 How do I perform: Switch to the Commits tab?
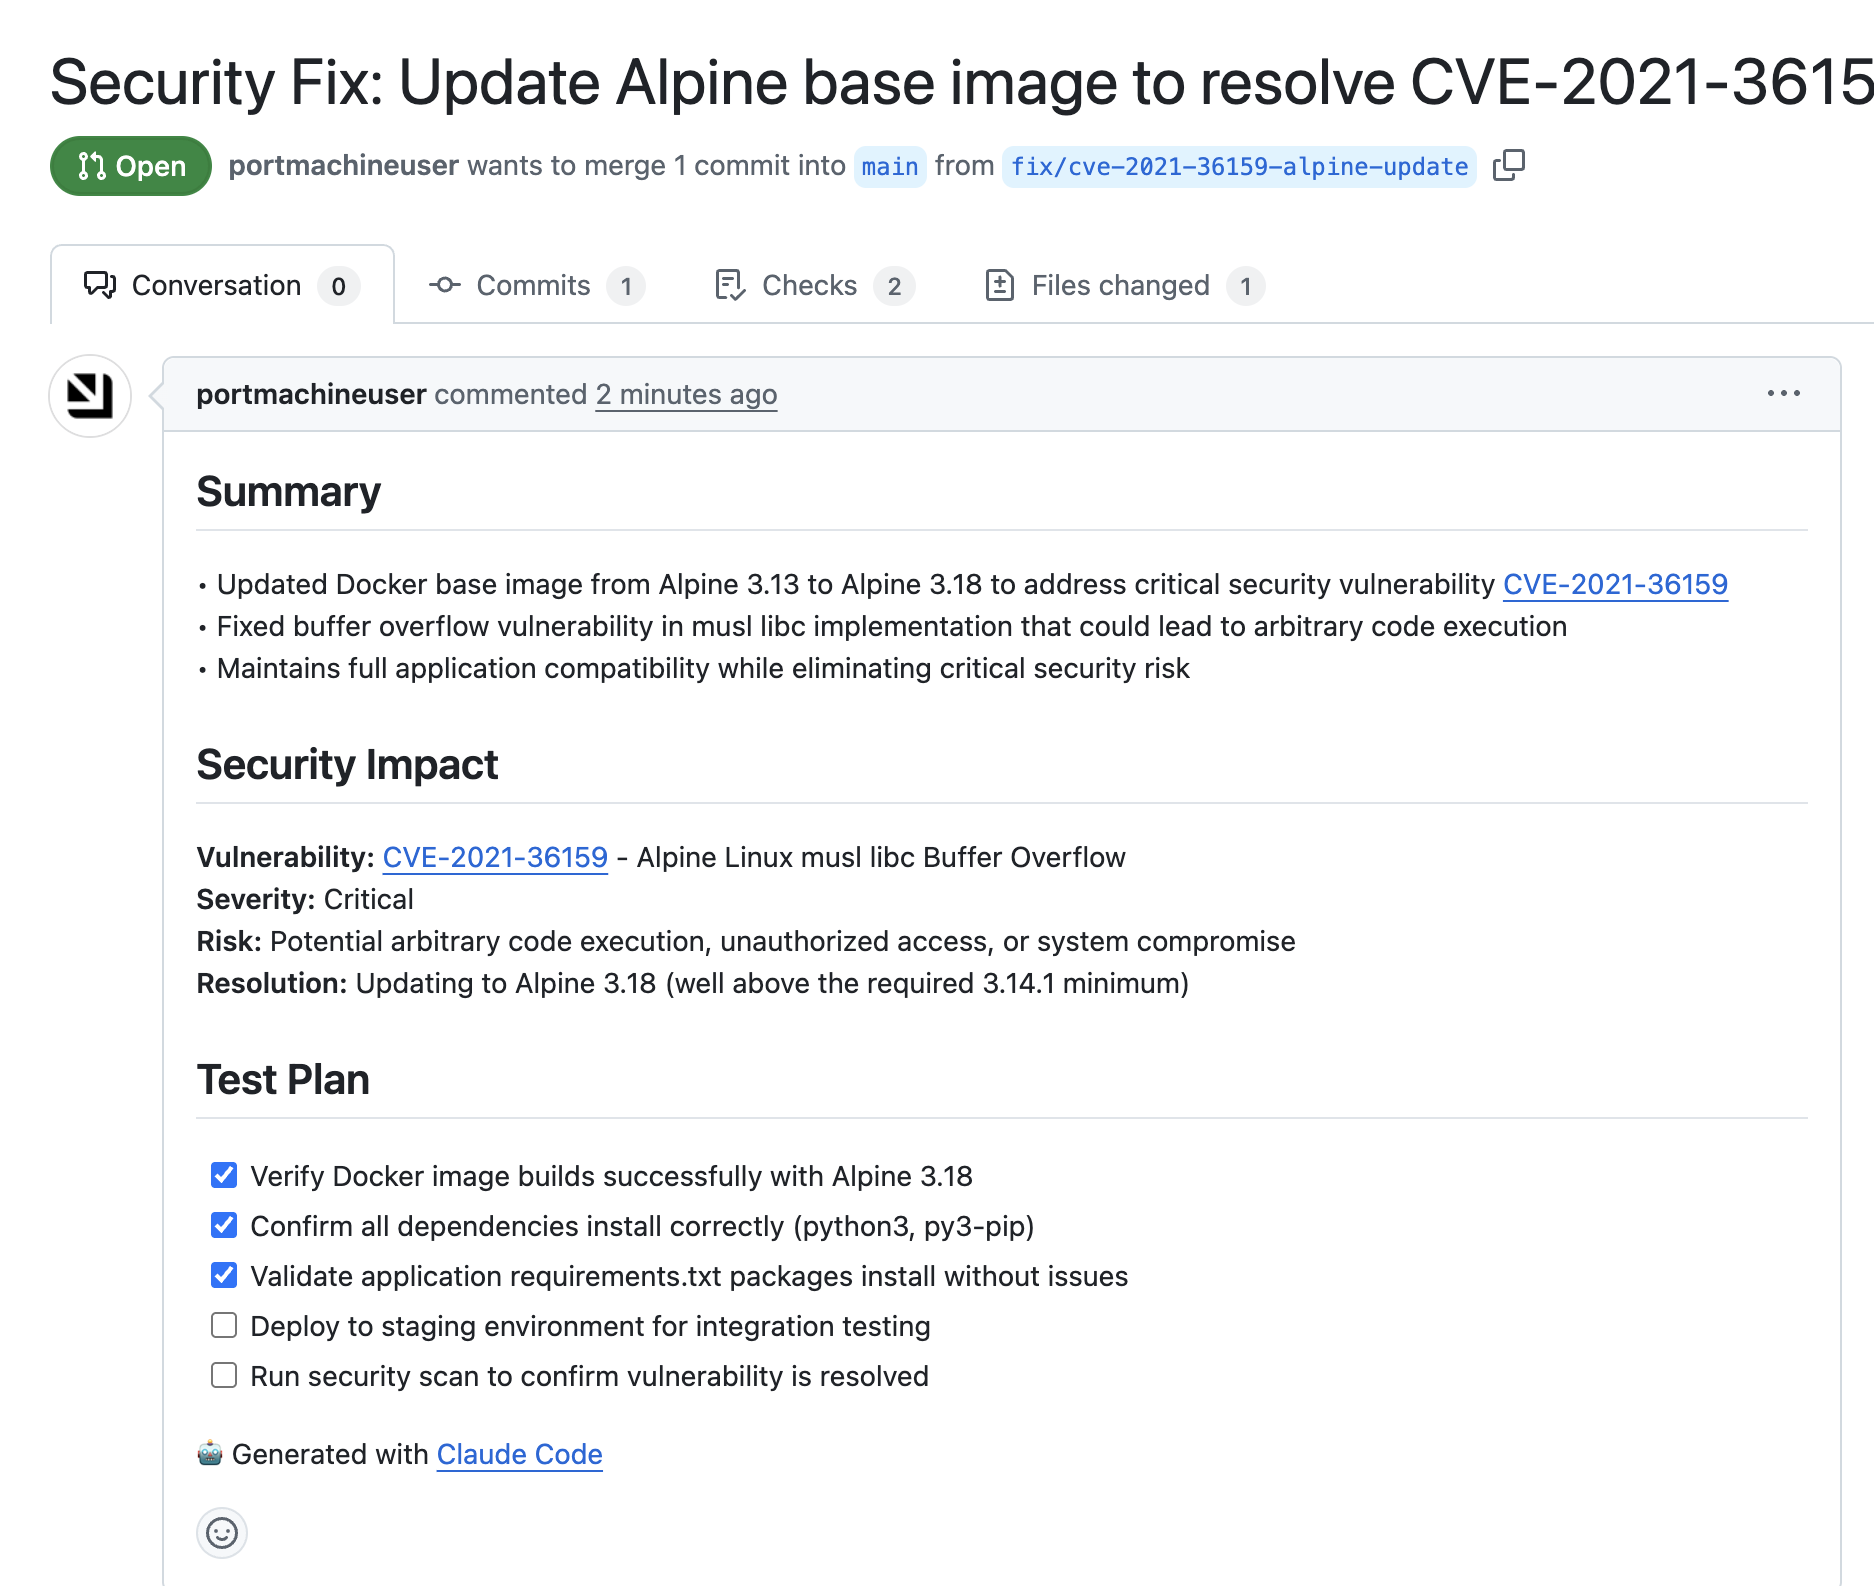point(534,285)
